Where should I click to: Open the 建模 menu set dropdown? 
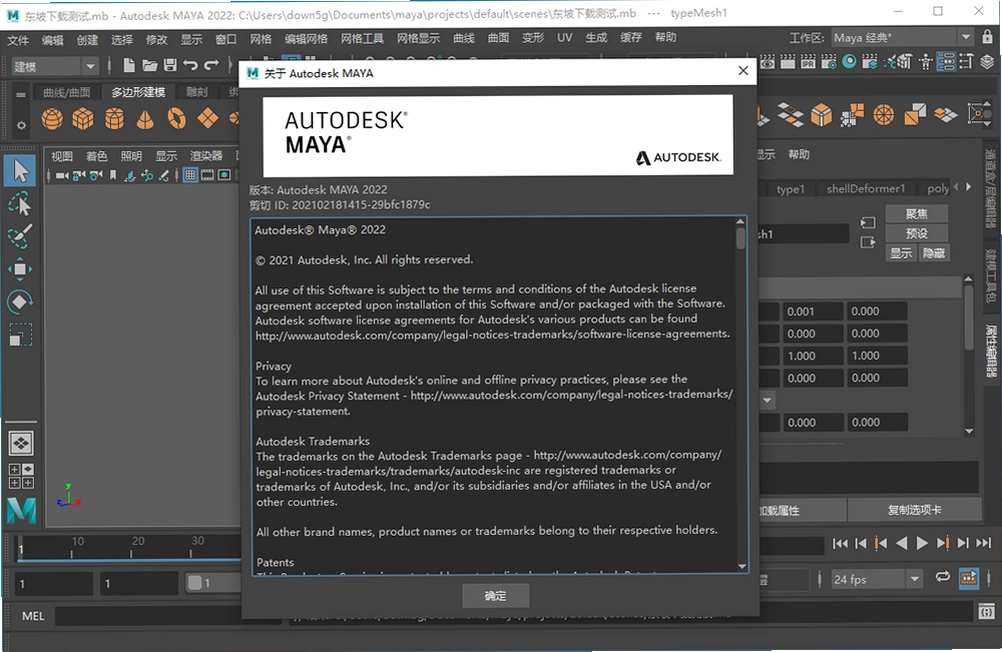pyautogui.click(x=54, y=66)
